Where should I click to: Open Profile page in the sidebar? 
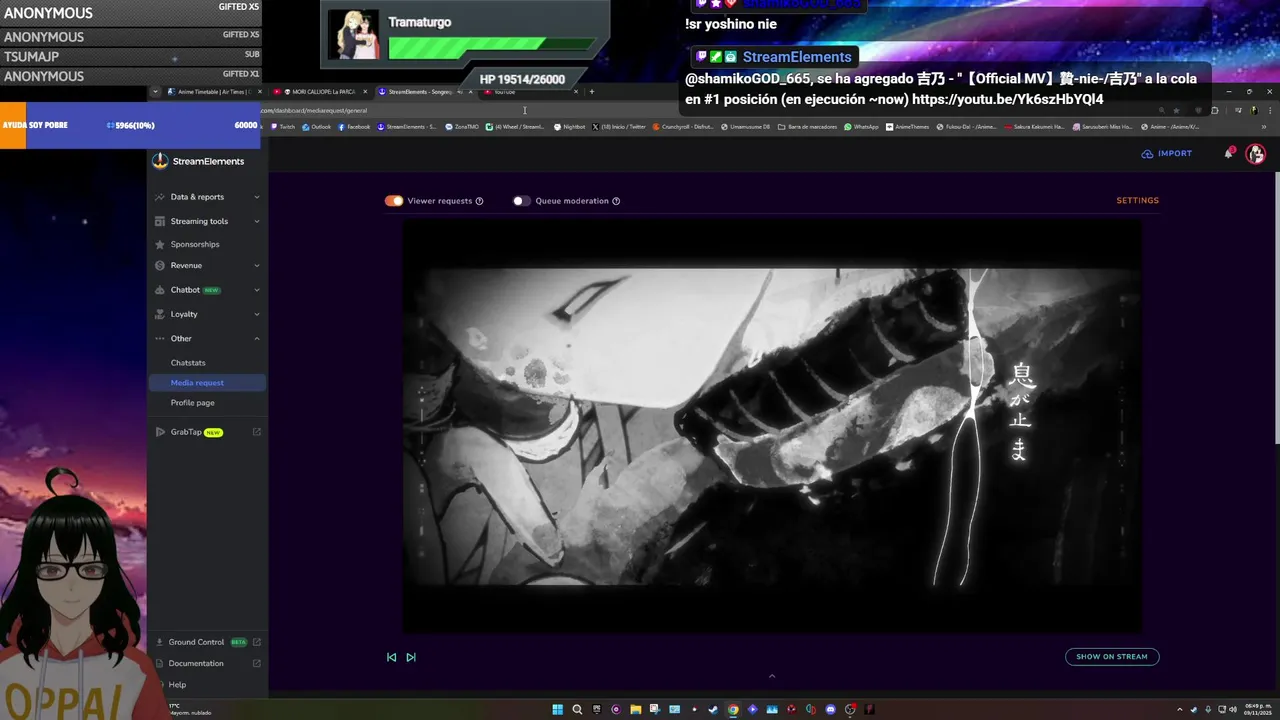click(x=192, y=403)
